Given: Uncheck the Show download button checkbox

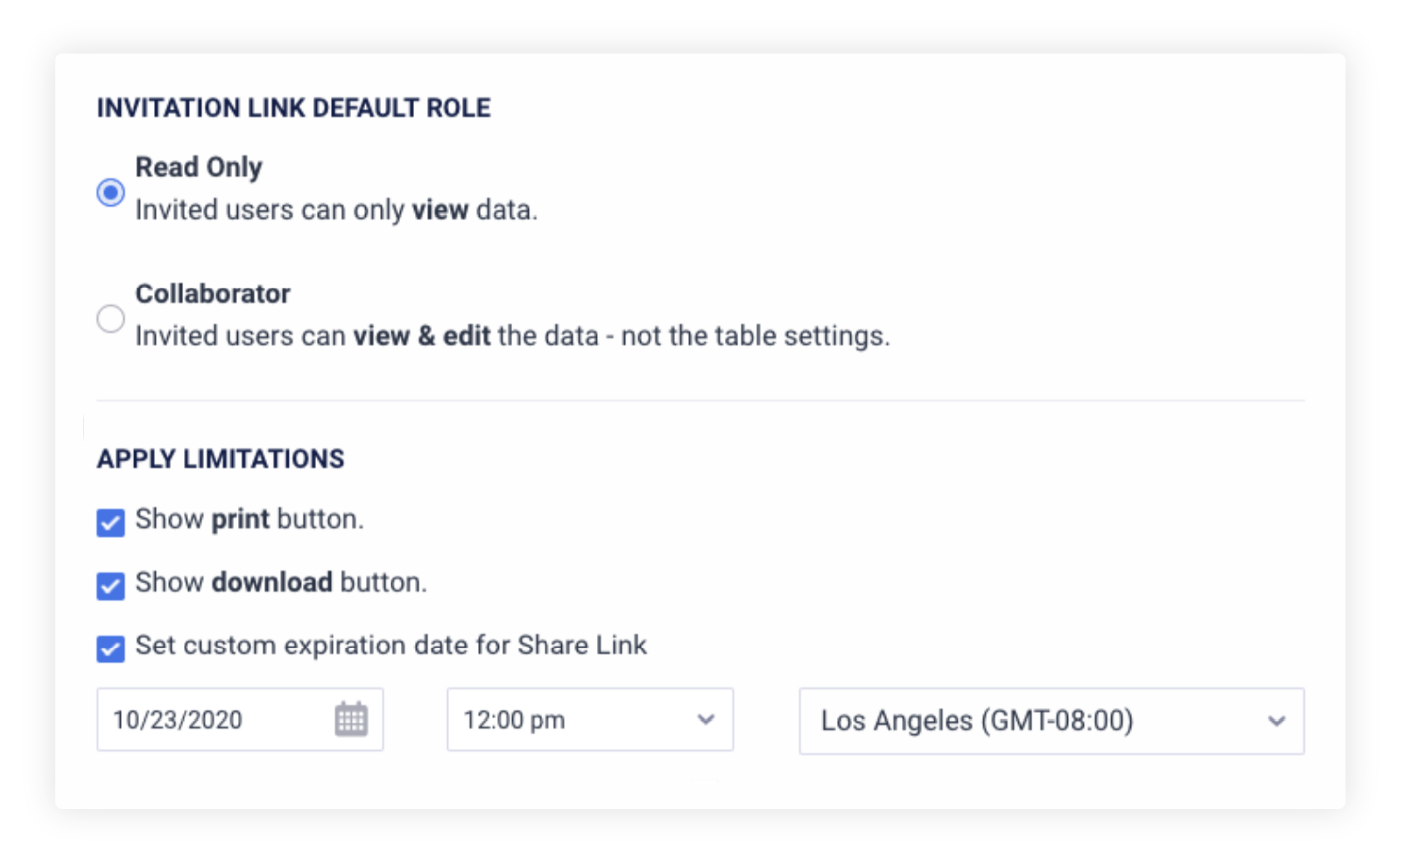Looking at the screenshot, I should click(x=111, y=585).
